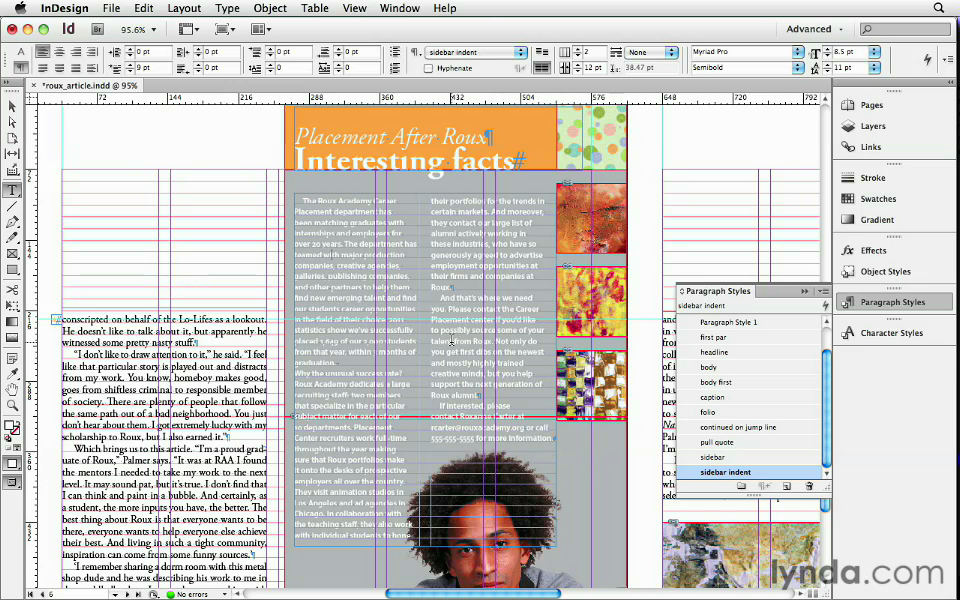Activate the Type tool

(x=12, y=191)
